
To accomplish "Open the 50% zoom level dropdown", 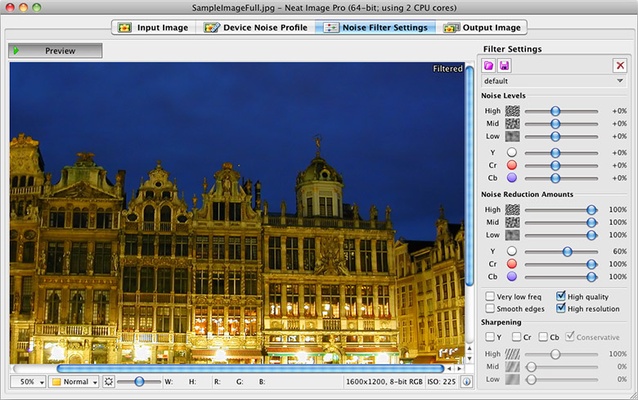I will (x=29, y=382).
